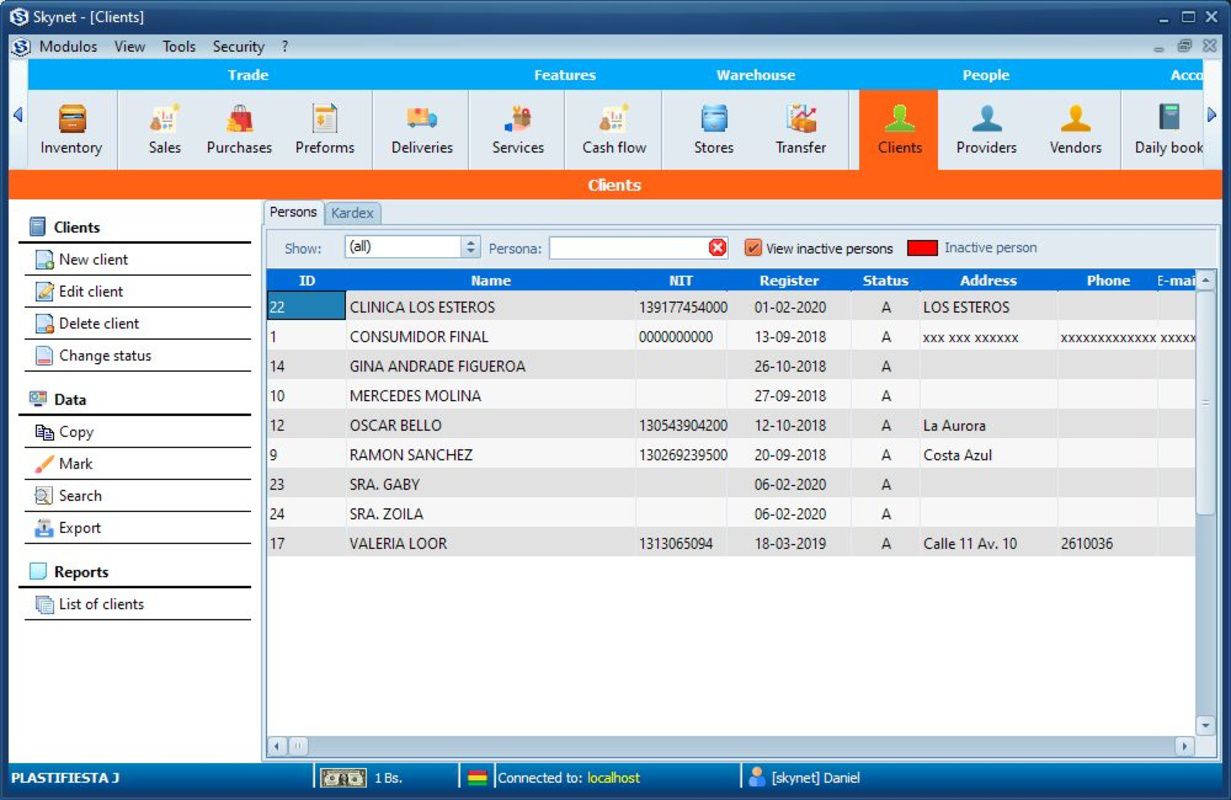Select row SRA. ZOILA
The width and height of the screenshot is (1231, 800).
pos(731,514)
